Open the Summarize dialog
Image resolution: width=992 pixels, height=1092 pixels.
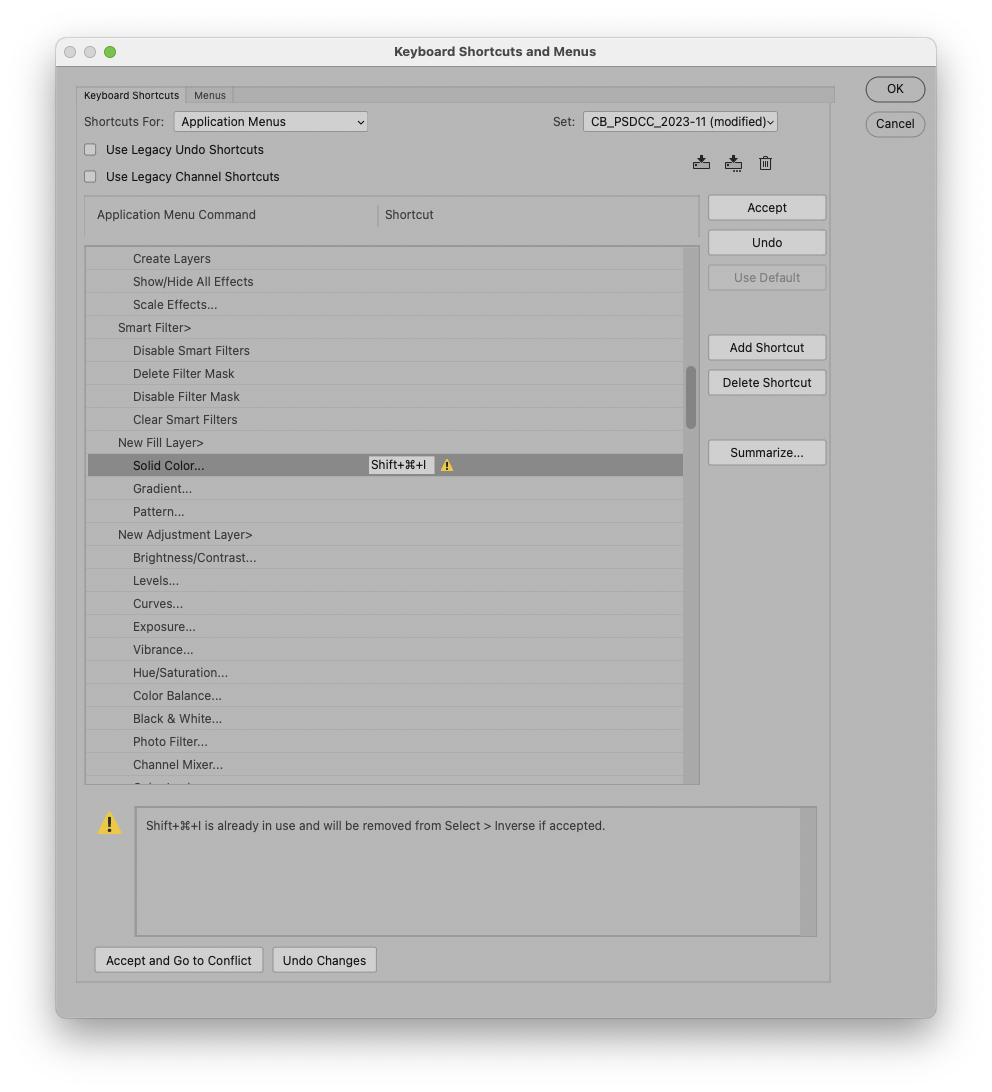click(766, 452)
